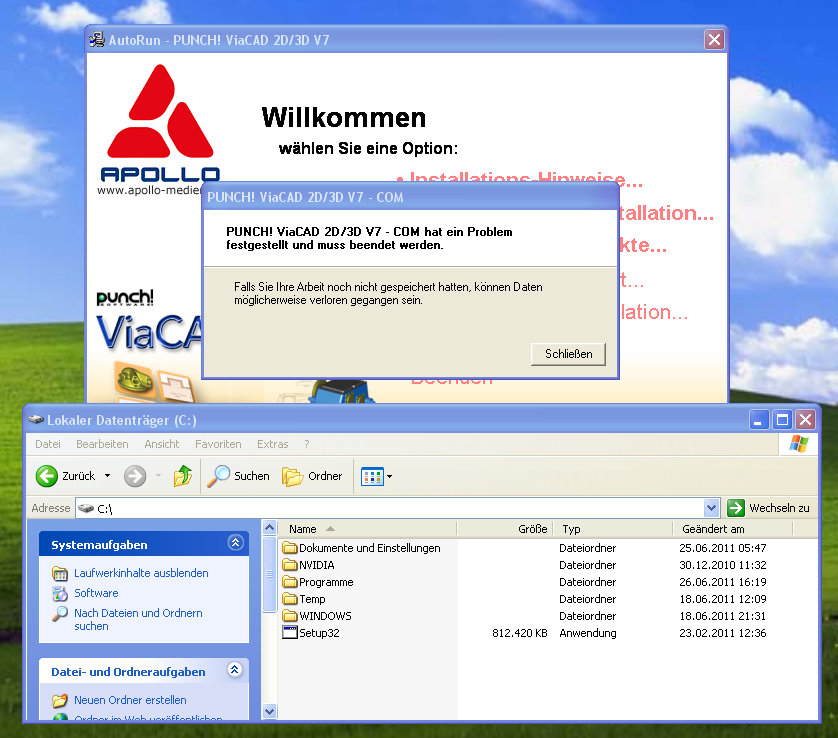Click the Setup32 application icon
The height and width of the screenshot is (738, 838).
pos(290,633)
